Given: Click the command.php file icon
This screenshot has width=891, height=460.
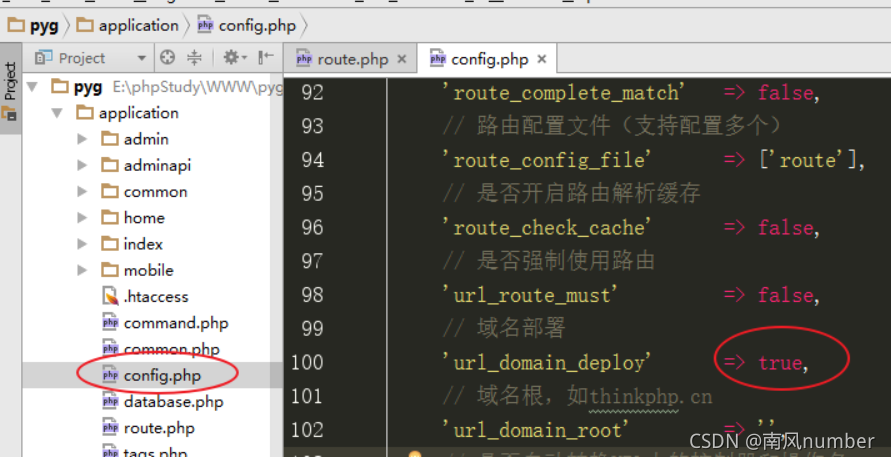Looking at the screenshot, I should 110,323.
